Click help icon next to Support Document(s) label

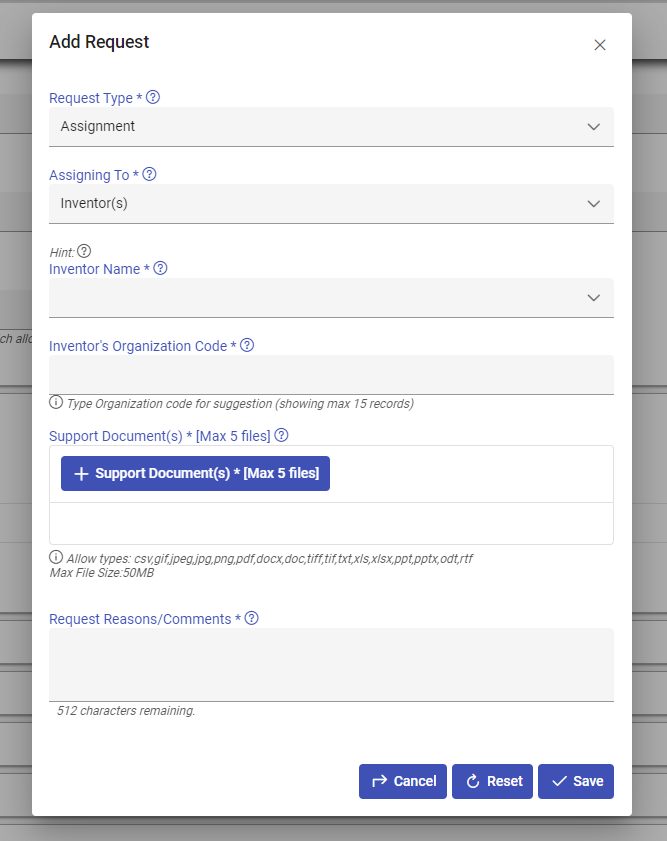(282, 435)
